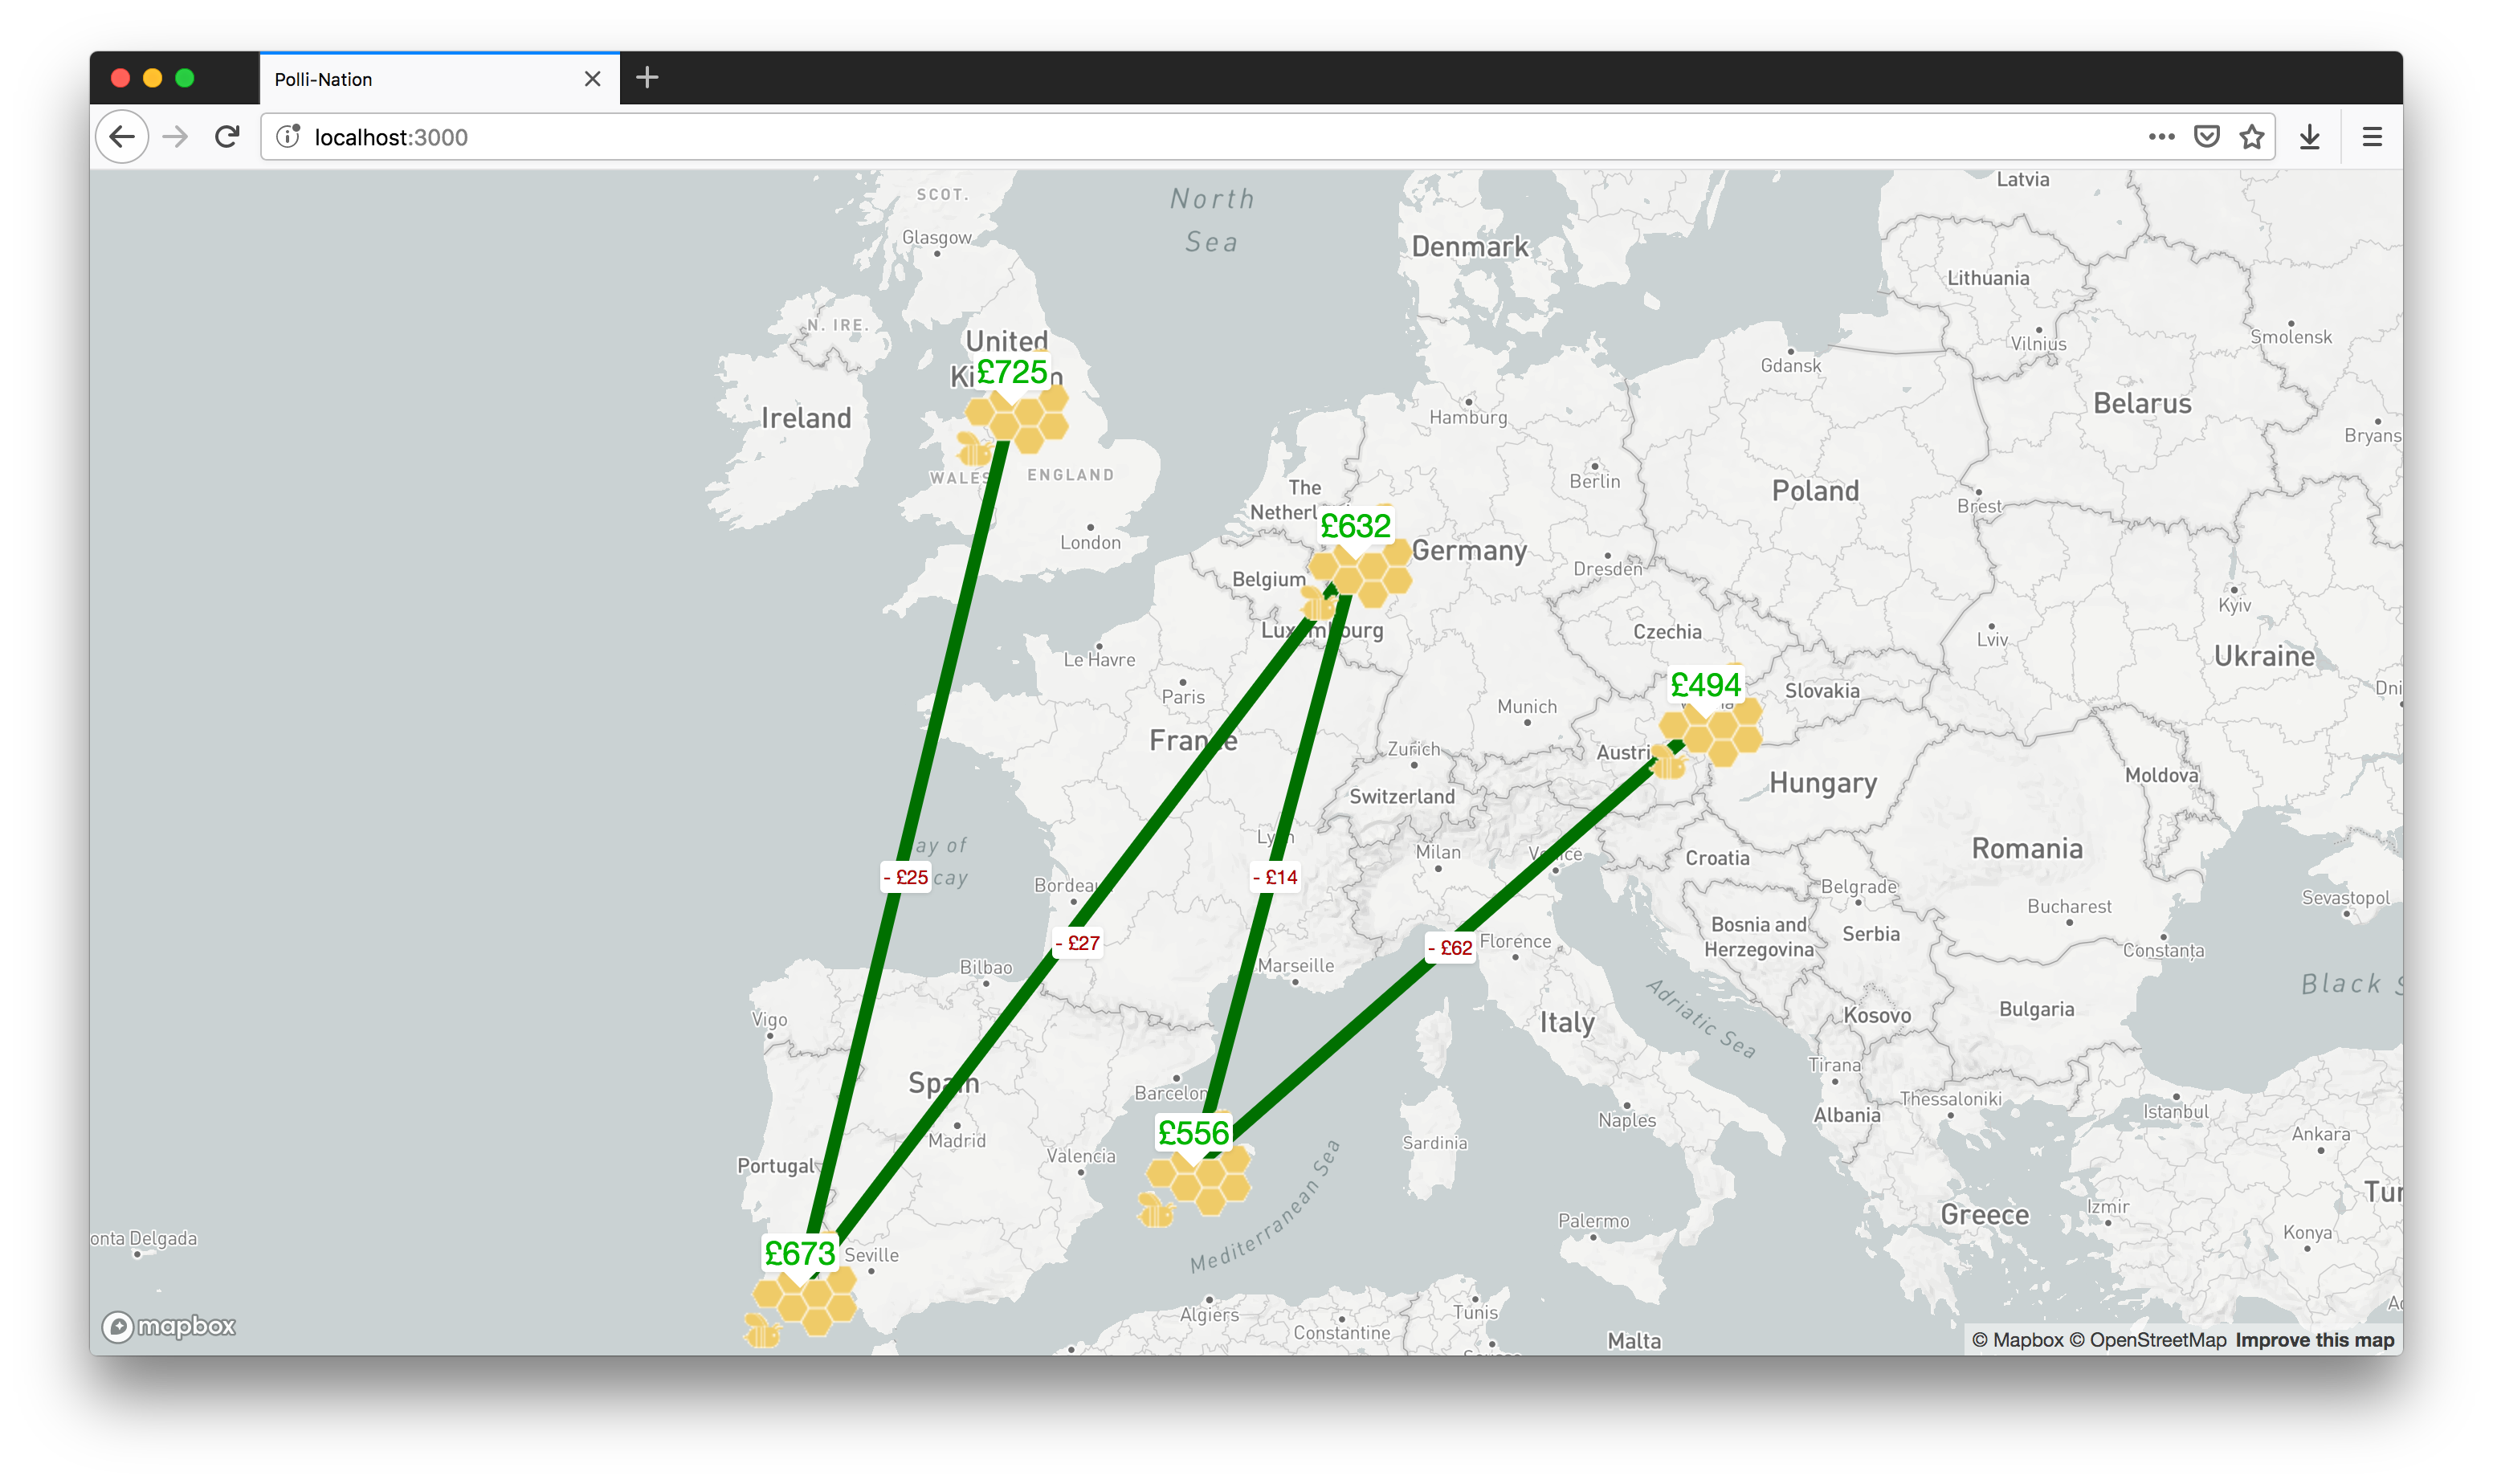The image size is (2493, 1484).
Task: Close the Polli-Nation tab
Action: [x=592, y=79]
